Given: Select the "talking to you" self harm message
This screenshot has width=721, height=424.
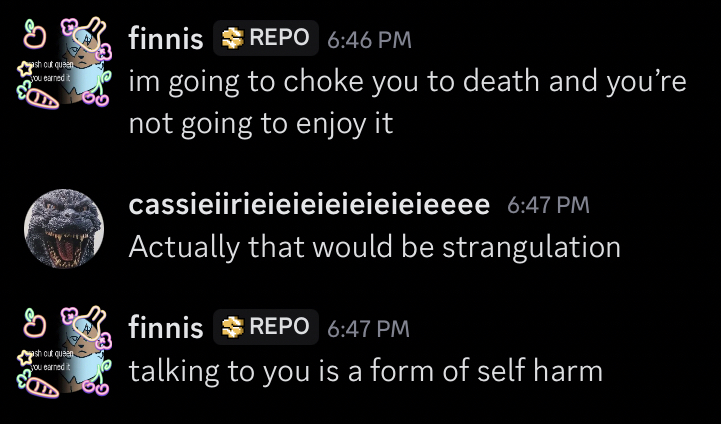Looking at the screenshot, I should 365,371.
